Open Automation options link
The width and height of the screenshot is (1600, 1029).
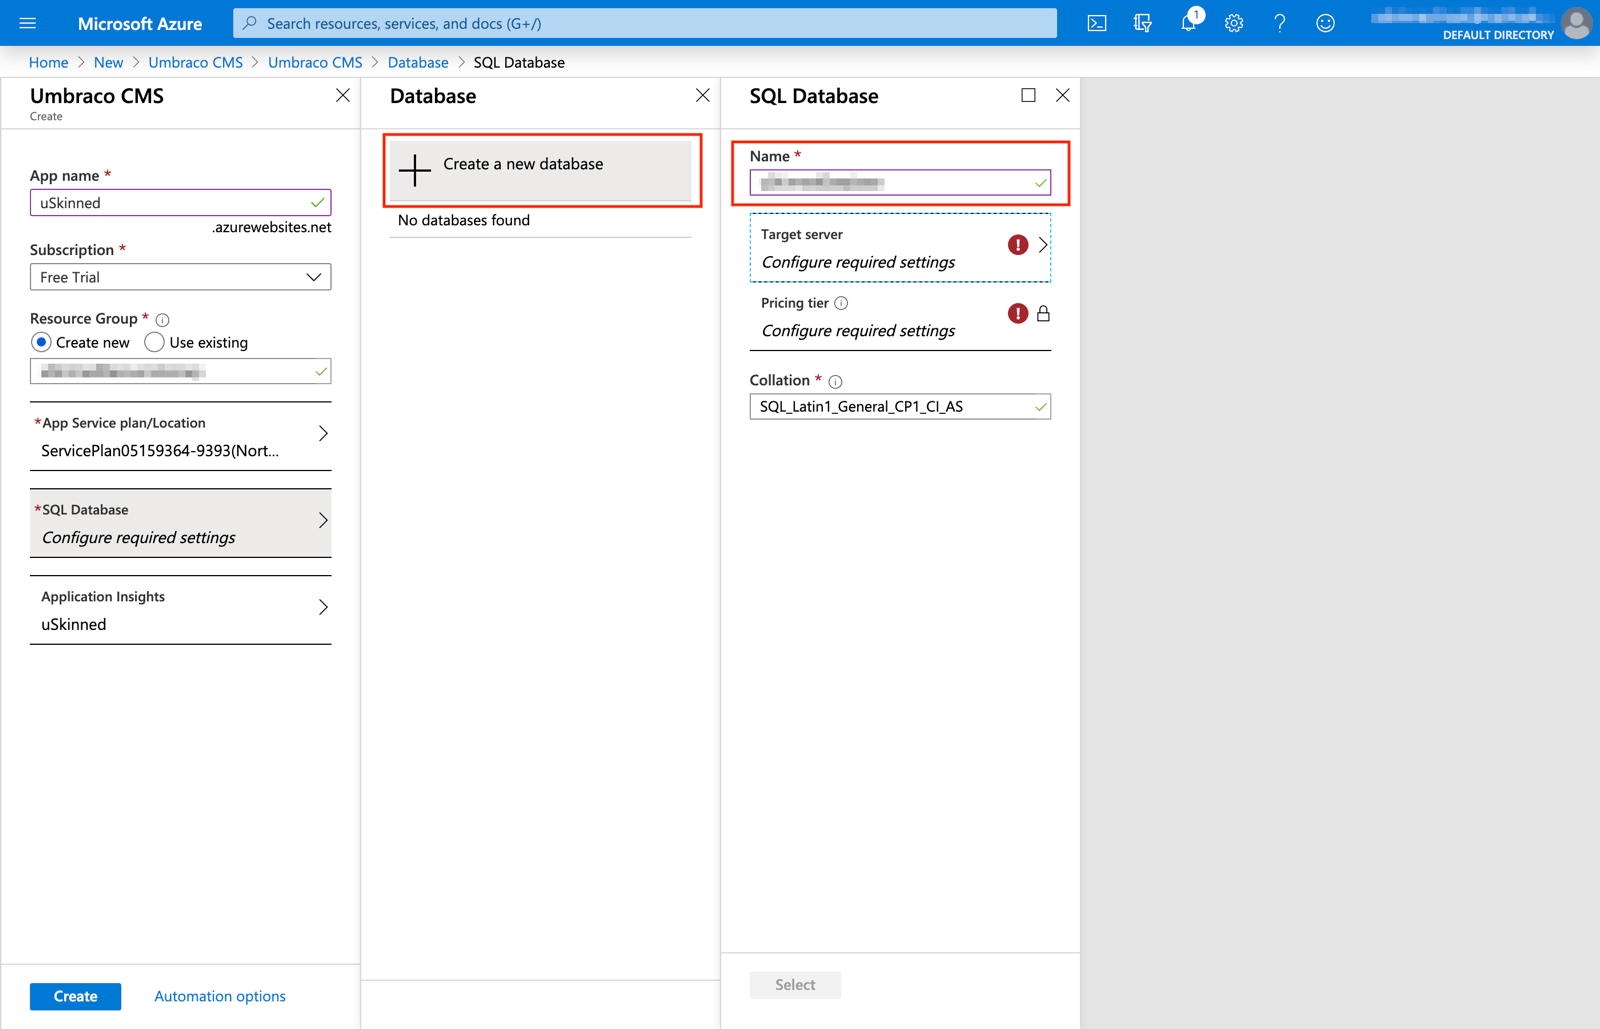(220, 996)
